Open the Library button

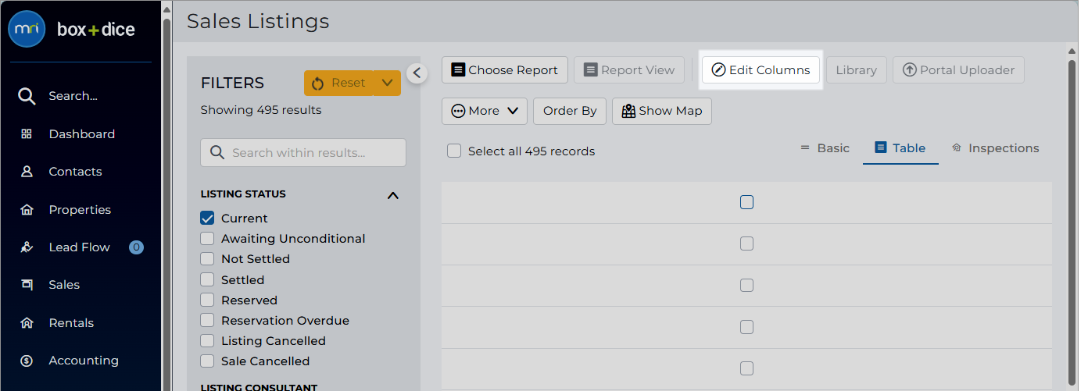[856, 70]
